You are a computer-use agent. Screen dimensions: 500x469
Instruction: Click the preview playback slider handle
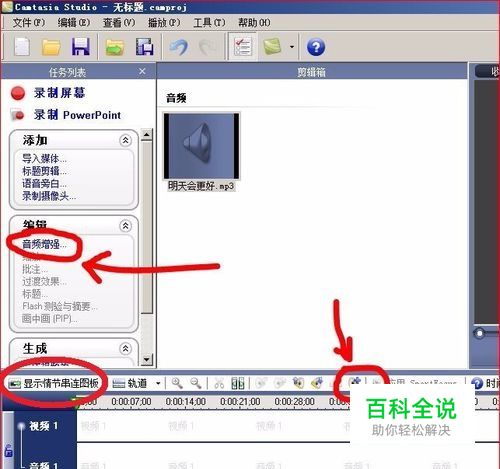click(480, 333)
